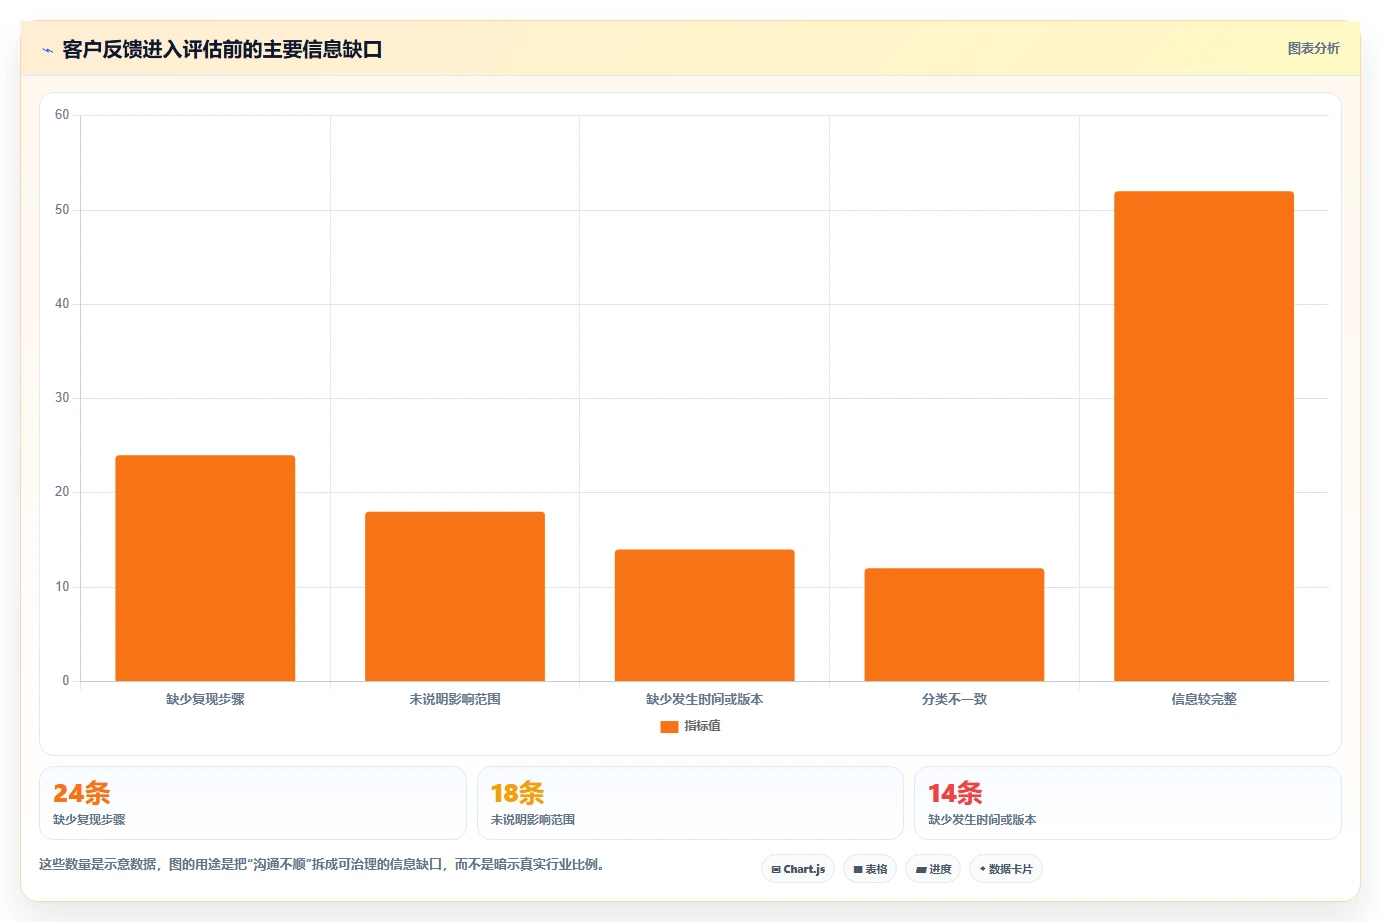Click the 信息较完整 axis label
The height and width of the screenshot is (922, 1381).
click(1204, 699)
